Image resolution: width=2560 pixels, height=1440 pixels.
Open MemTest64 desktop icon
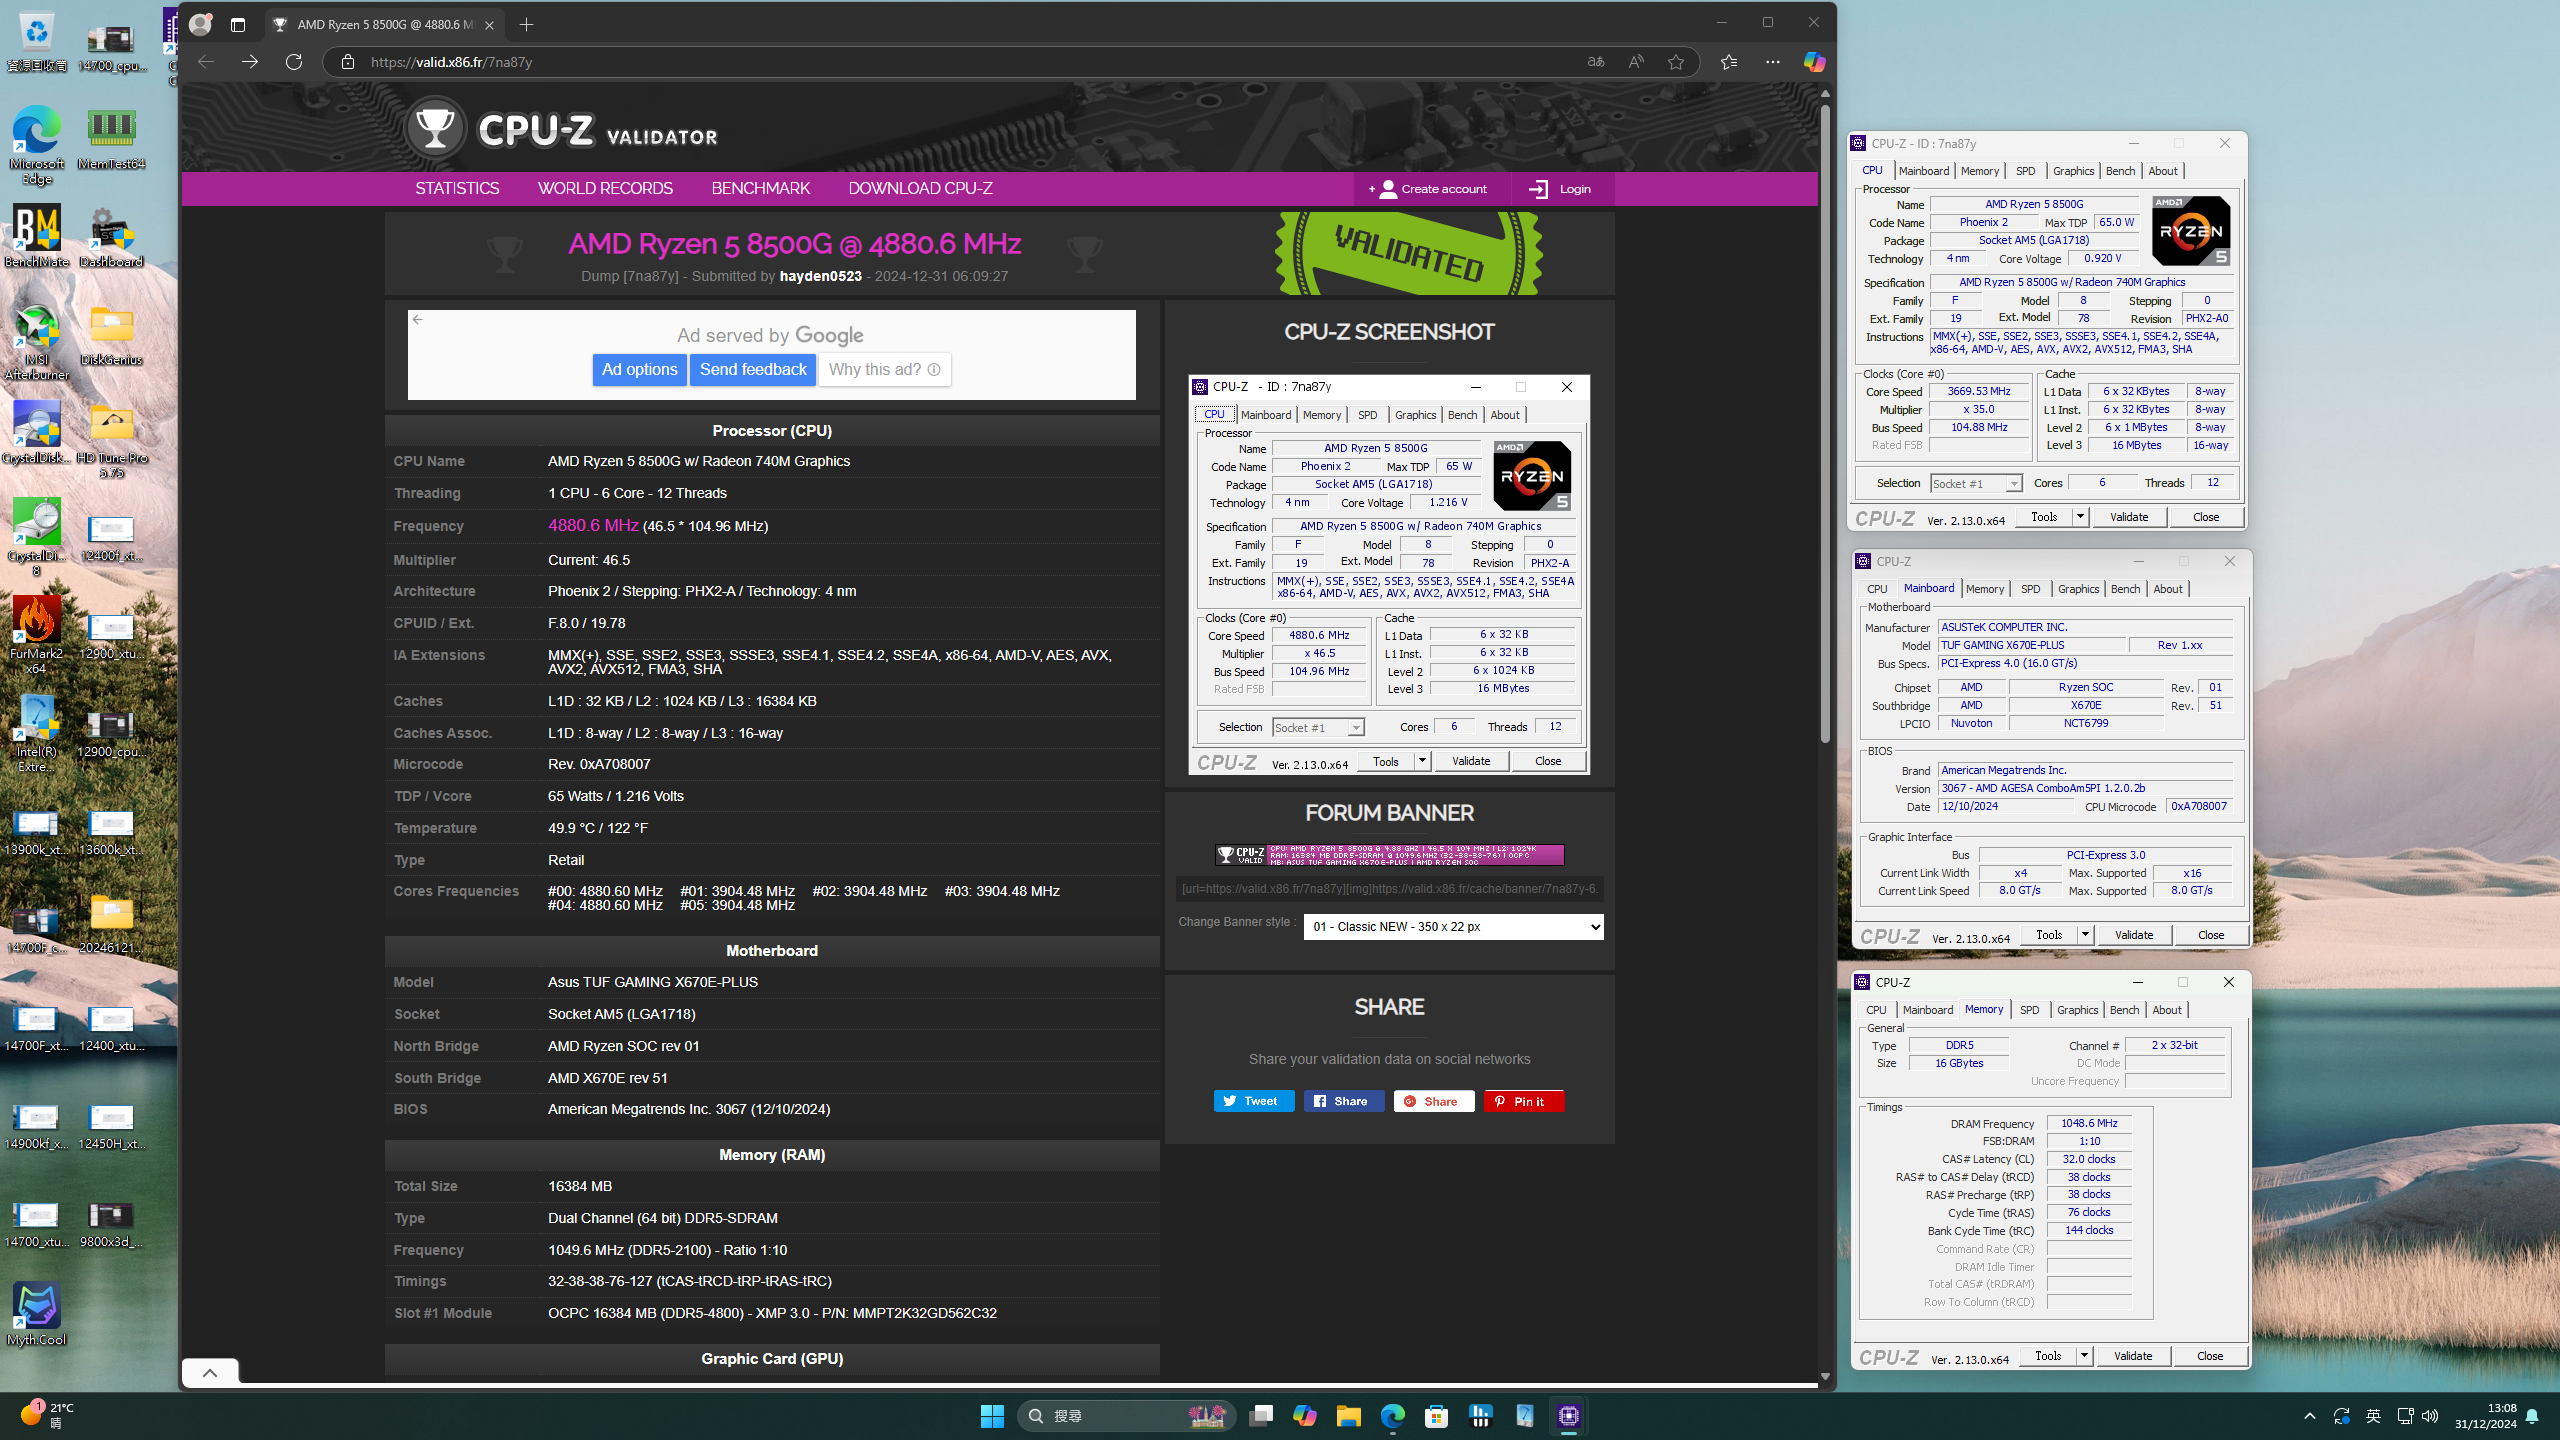point(111,139)
